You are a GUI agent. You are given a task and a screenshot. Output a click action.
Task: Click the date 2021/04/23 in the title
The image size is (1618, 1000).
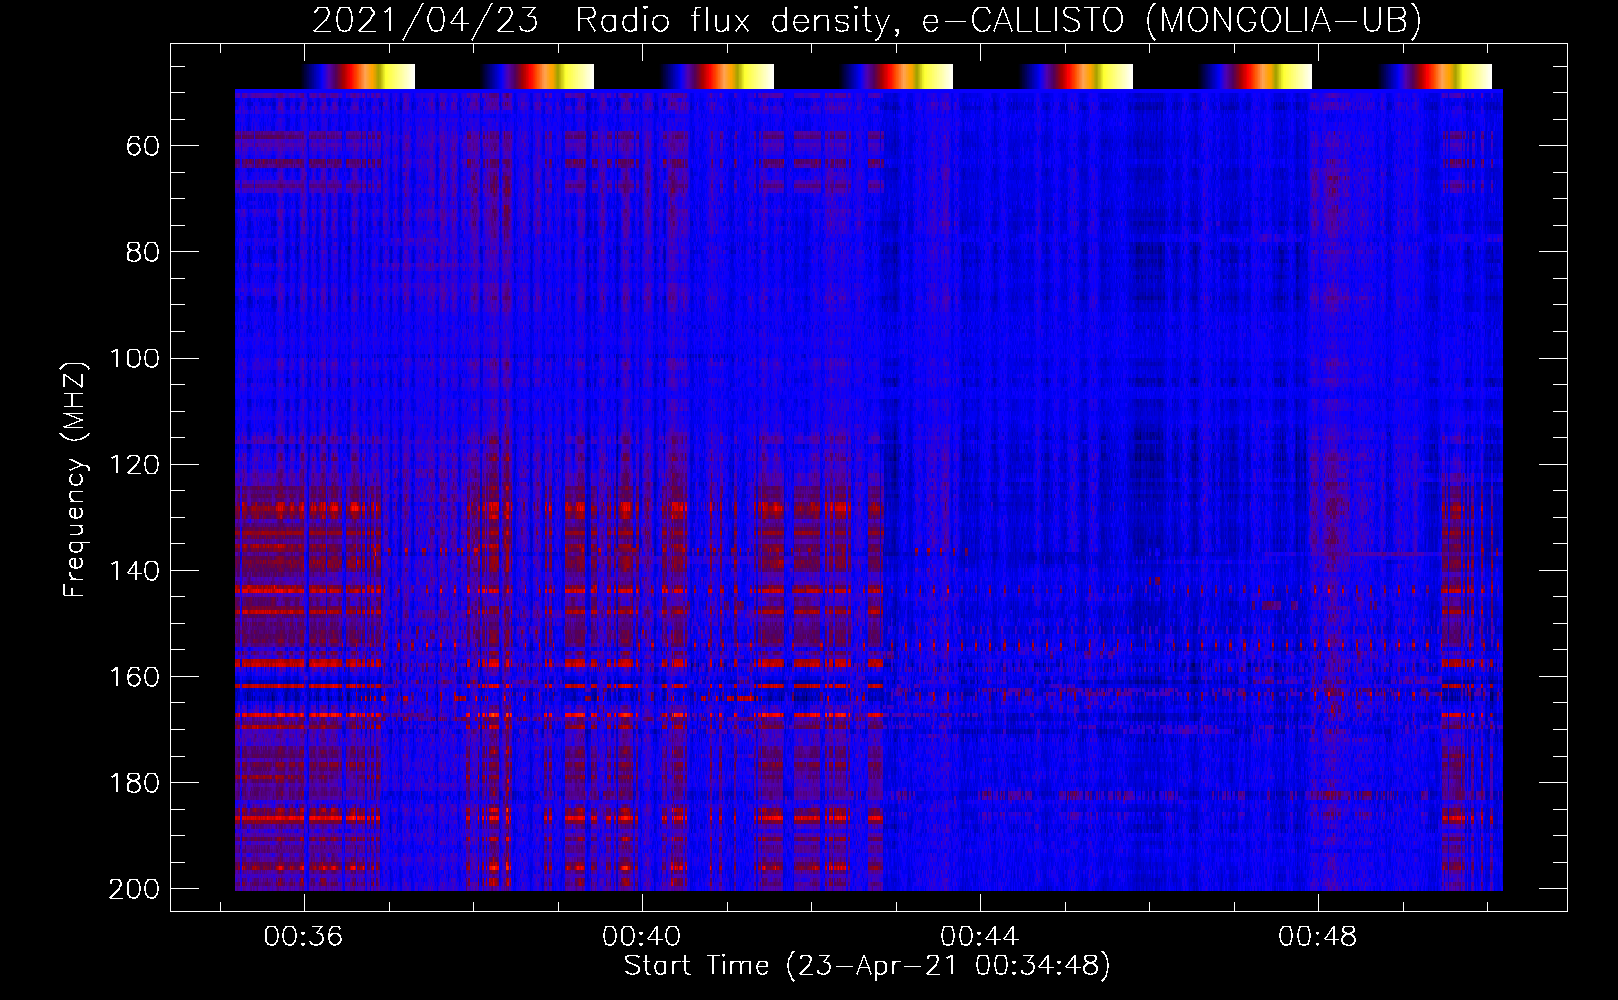point(426,21)
